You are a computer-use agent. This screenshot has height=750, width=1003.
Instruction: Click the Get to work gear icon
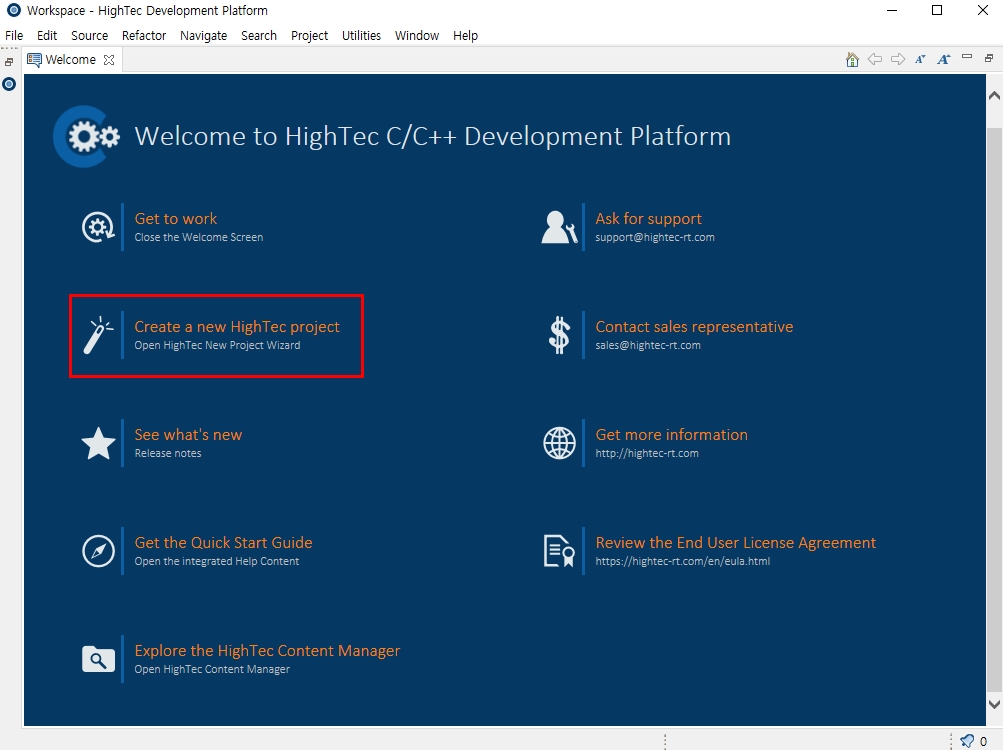pyautogui.click(x=98, y=227)
